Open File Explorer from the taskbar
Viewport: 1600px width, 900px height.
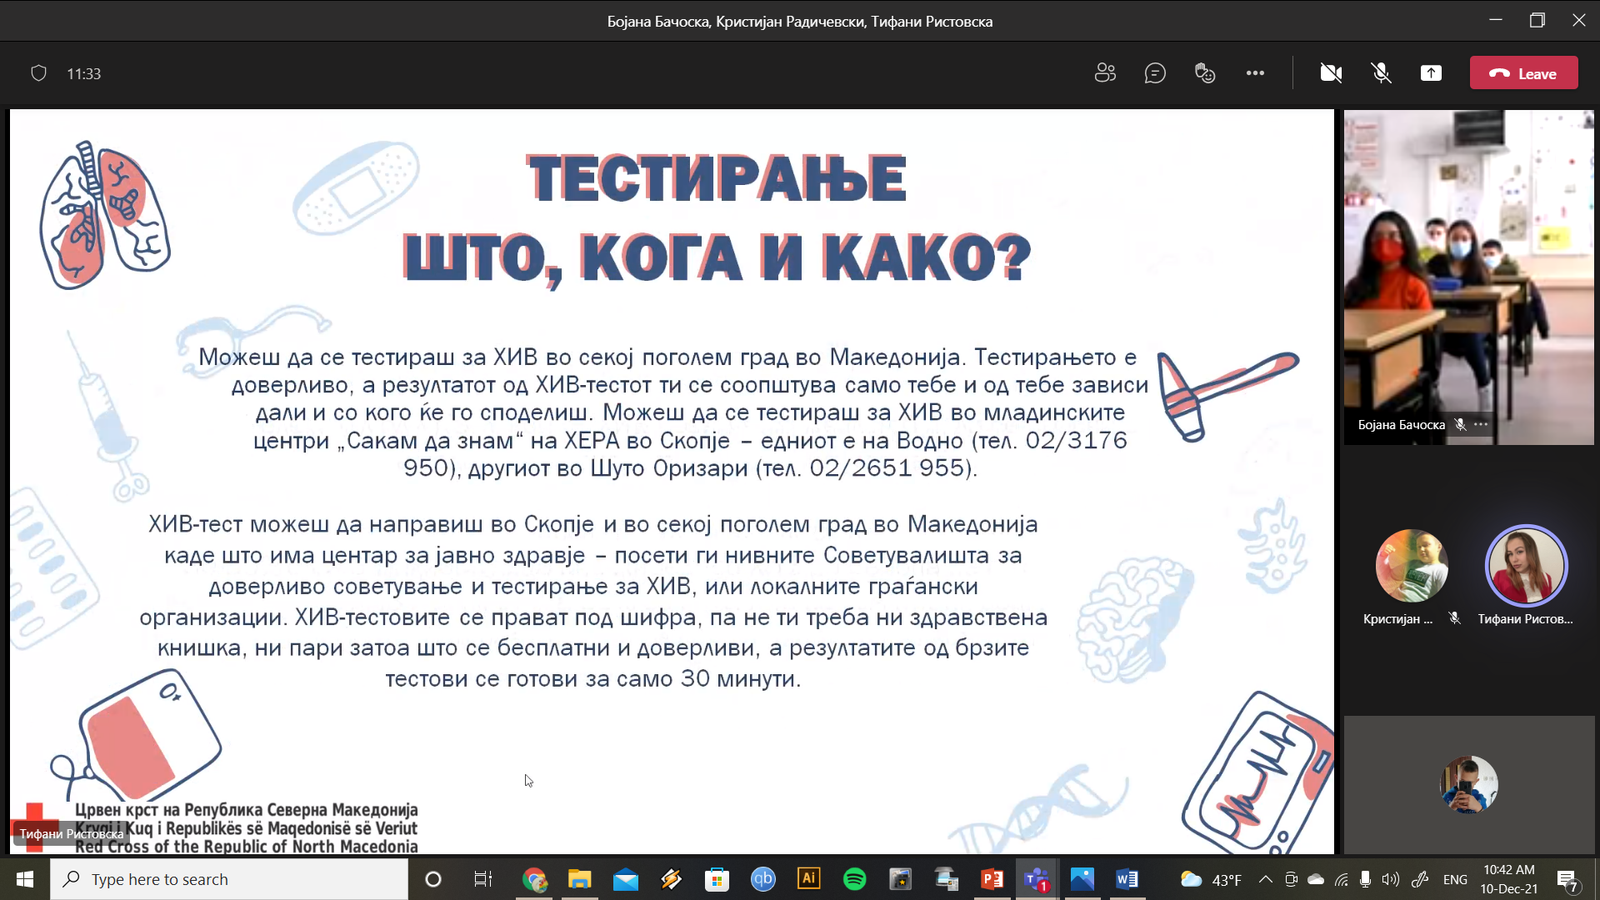click(x=580, y=879)
